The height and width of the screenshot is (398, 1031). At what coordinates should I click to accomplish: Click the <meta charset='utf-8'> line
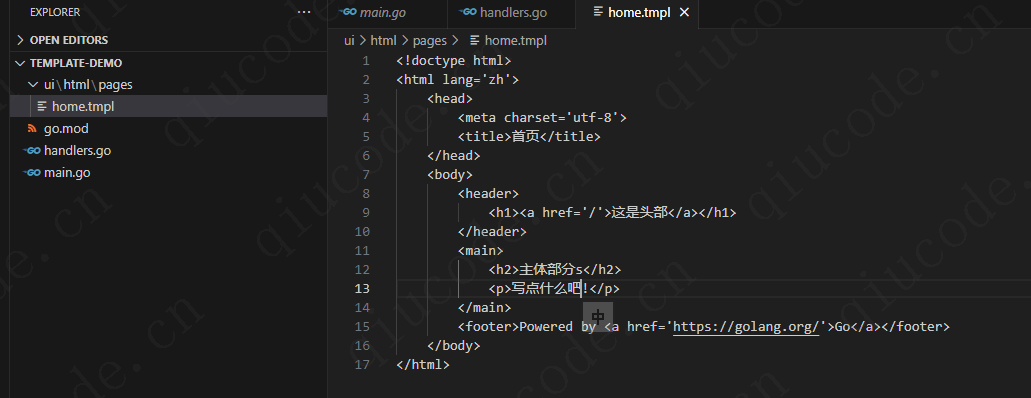pos(542,118)
